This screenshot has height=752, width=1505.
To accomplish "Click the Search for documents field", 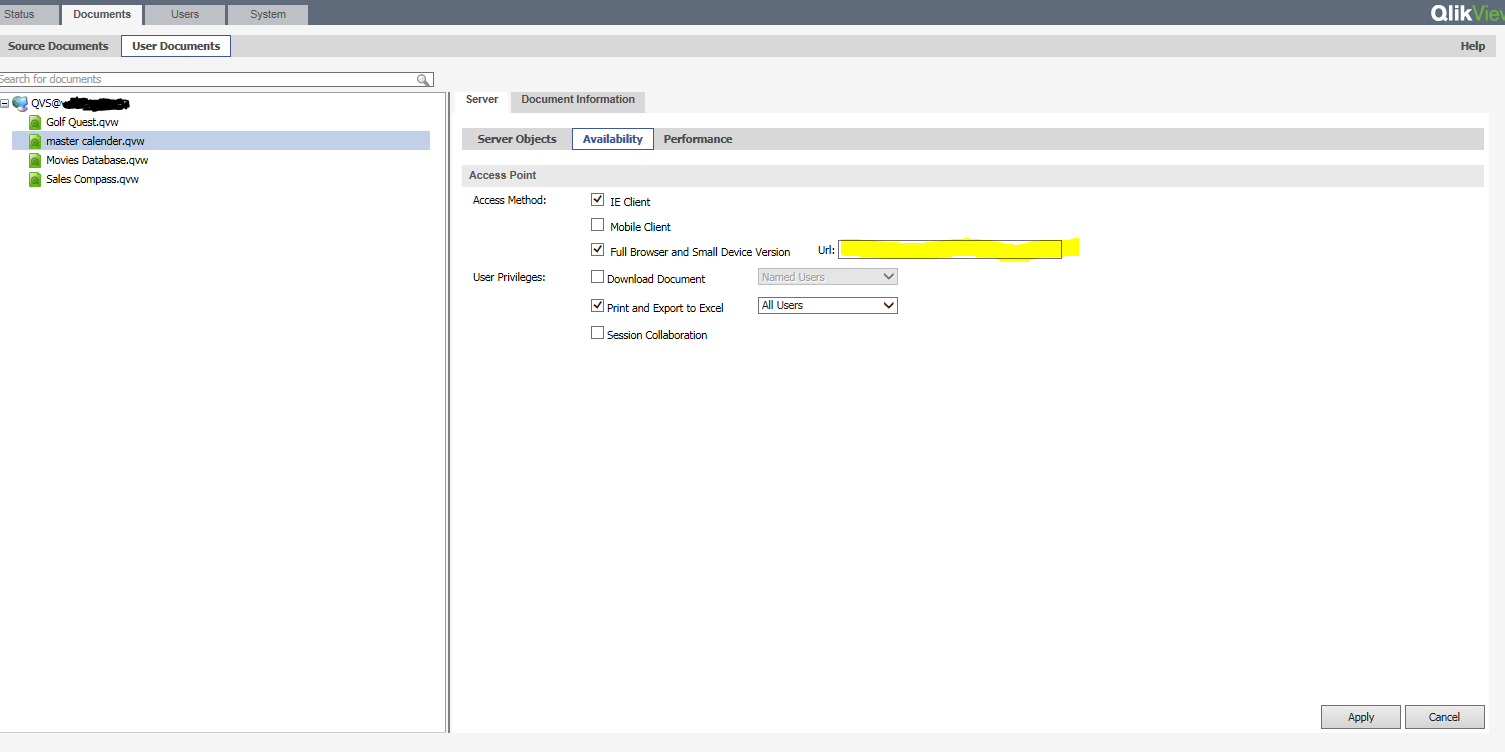I will click(215, 79).
